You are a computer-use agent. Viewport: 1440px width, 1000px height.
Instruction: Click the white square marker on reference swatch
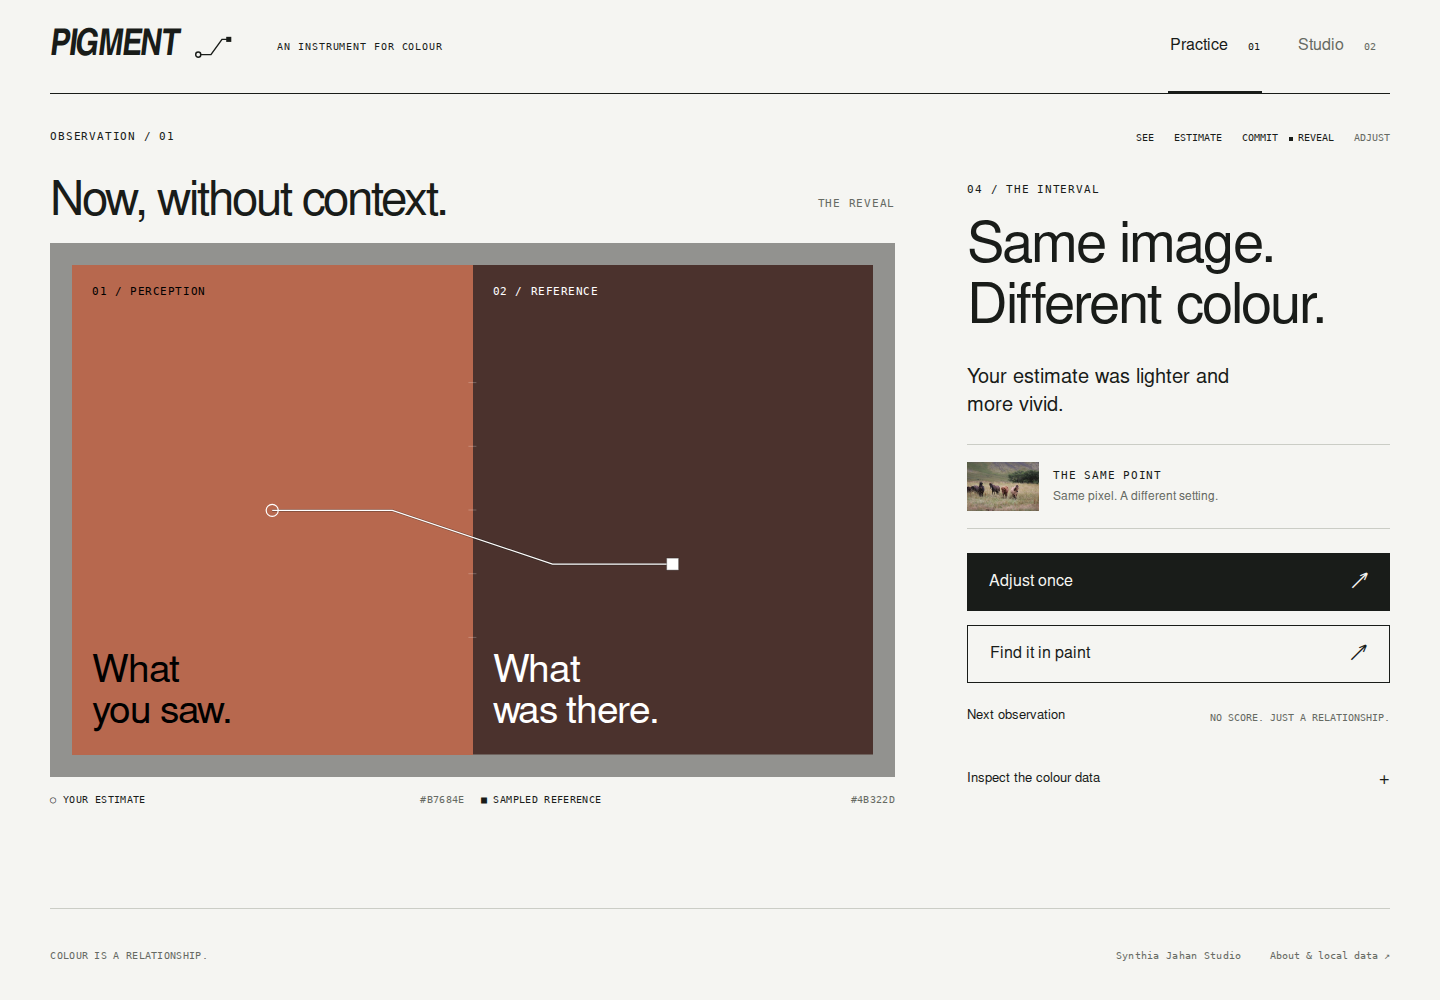[x=673, y=564]
